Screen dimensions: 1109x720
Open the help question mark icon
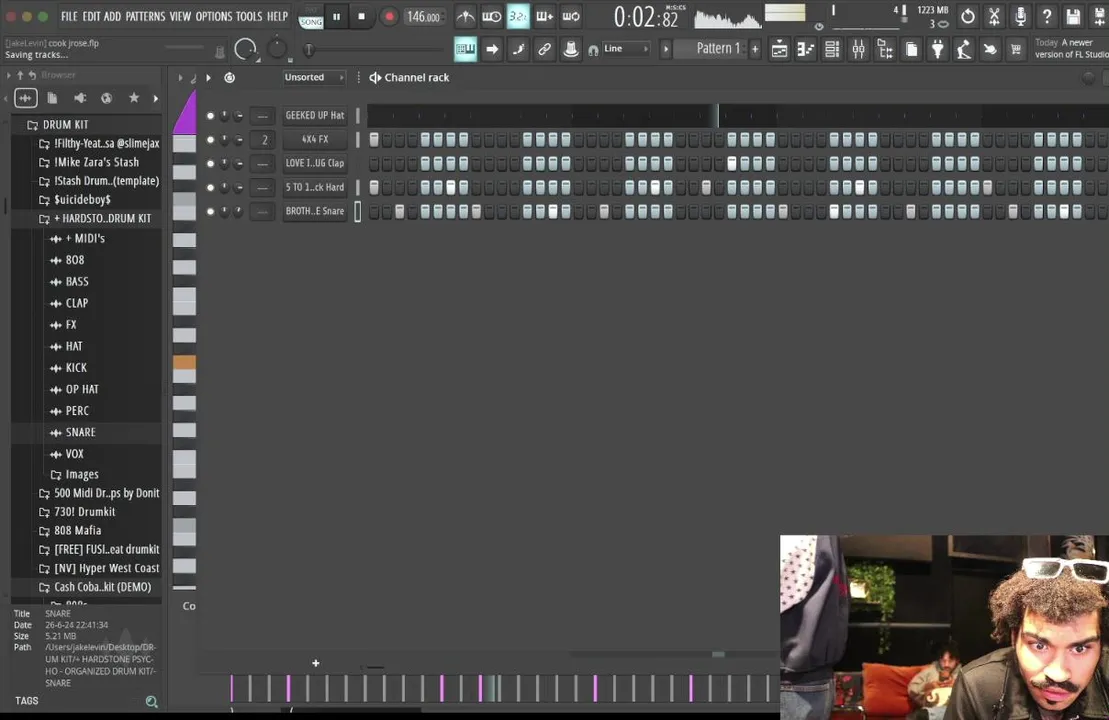point(1047,16)
